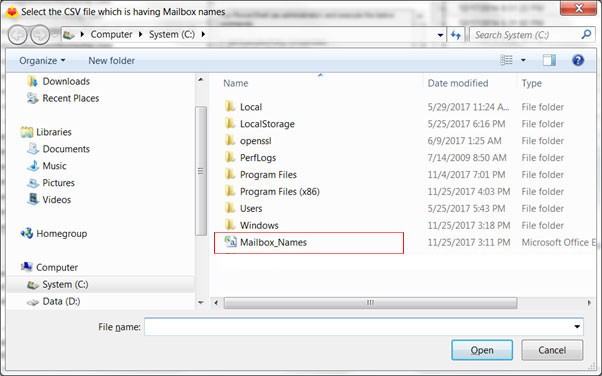Click the Mailbox_Names file icon
The image size is (602, 376).
[230, 242]
